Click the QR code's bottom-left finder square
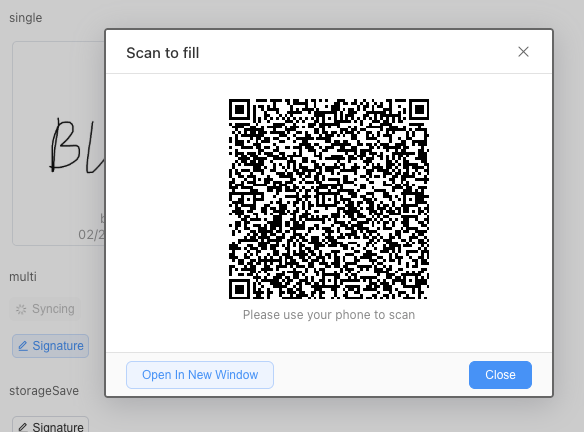 coord(239,289)
